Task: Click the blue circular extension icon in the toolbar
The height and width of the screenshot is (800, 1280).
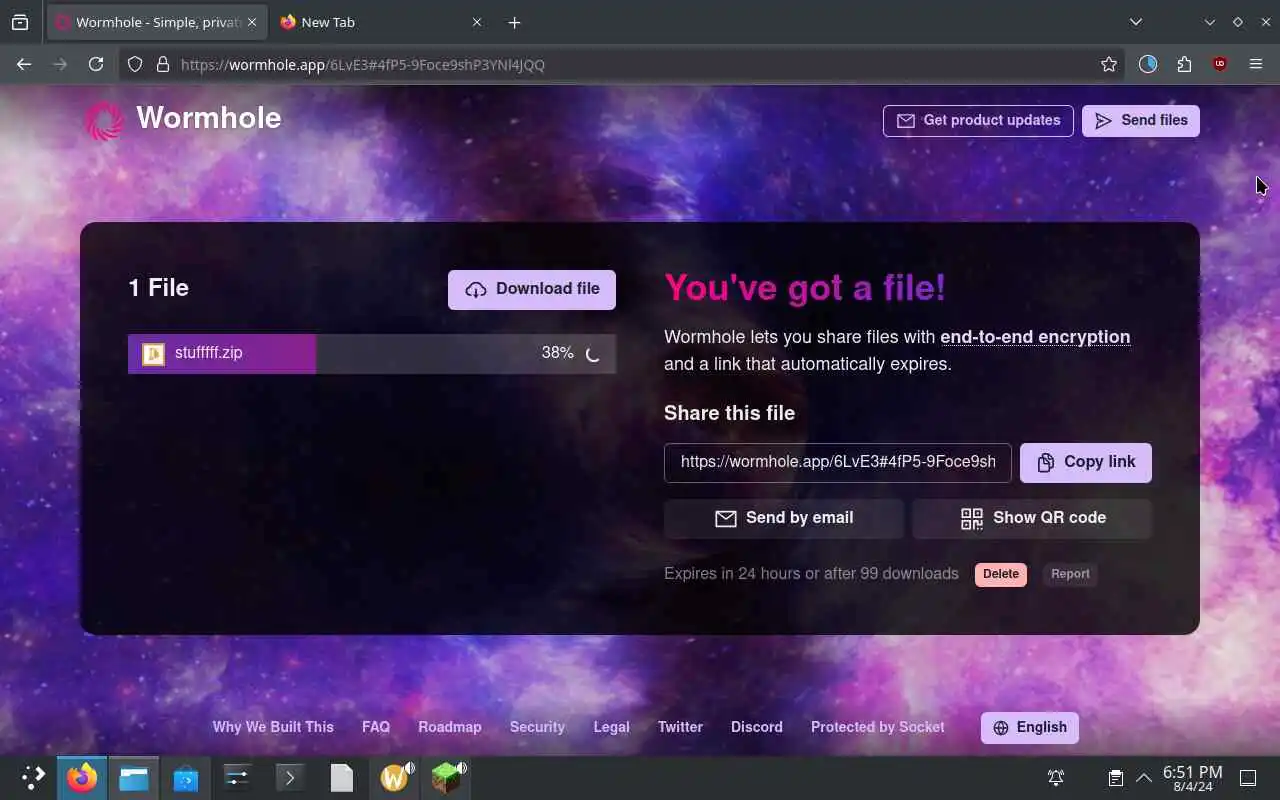Action: (x=1148, y=64)
